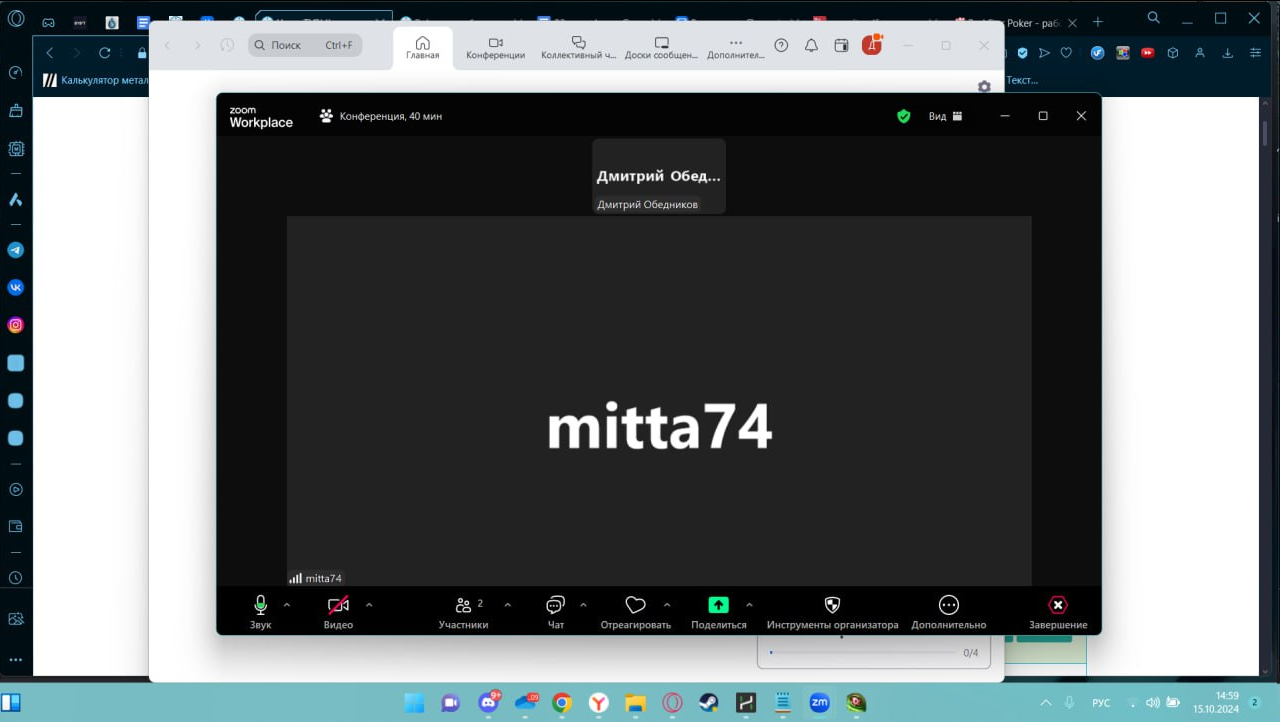Open Инструменты организатора host tools

832,611
